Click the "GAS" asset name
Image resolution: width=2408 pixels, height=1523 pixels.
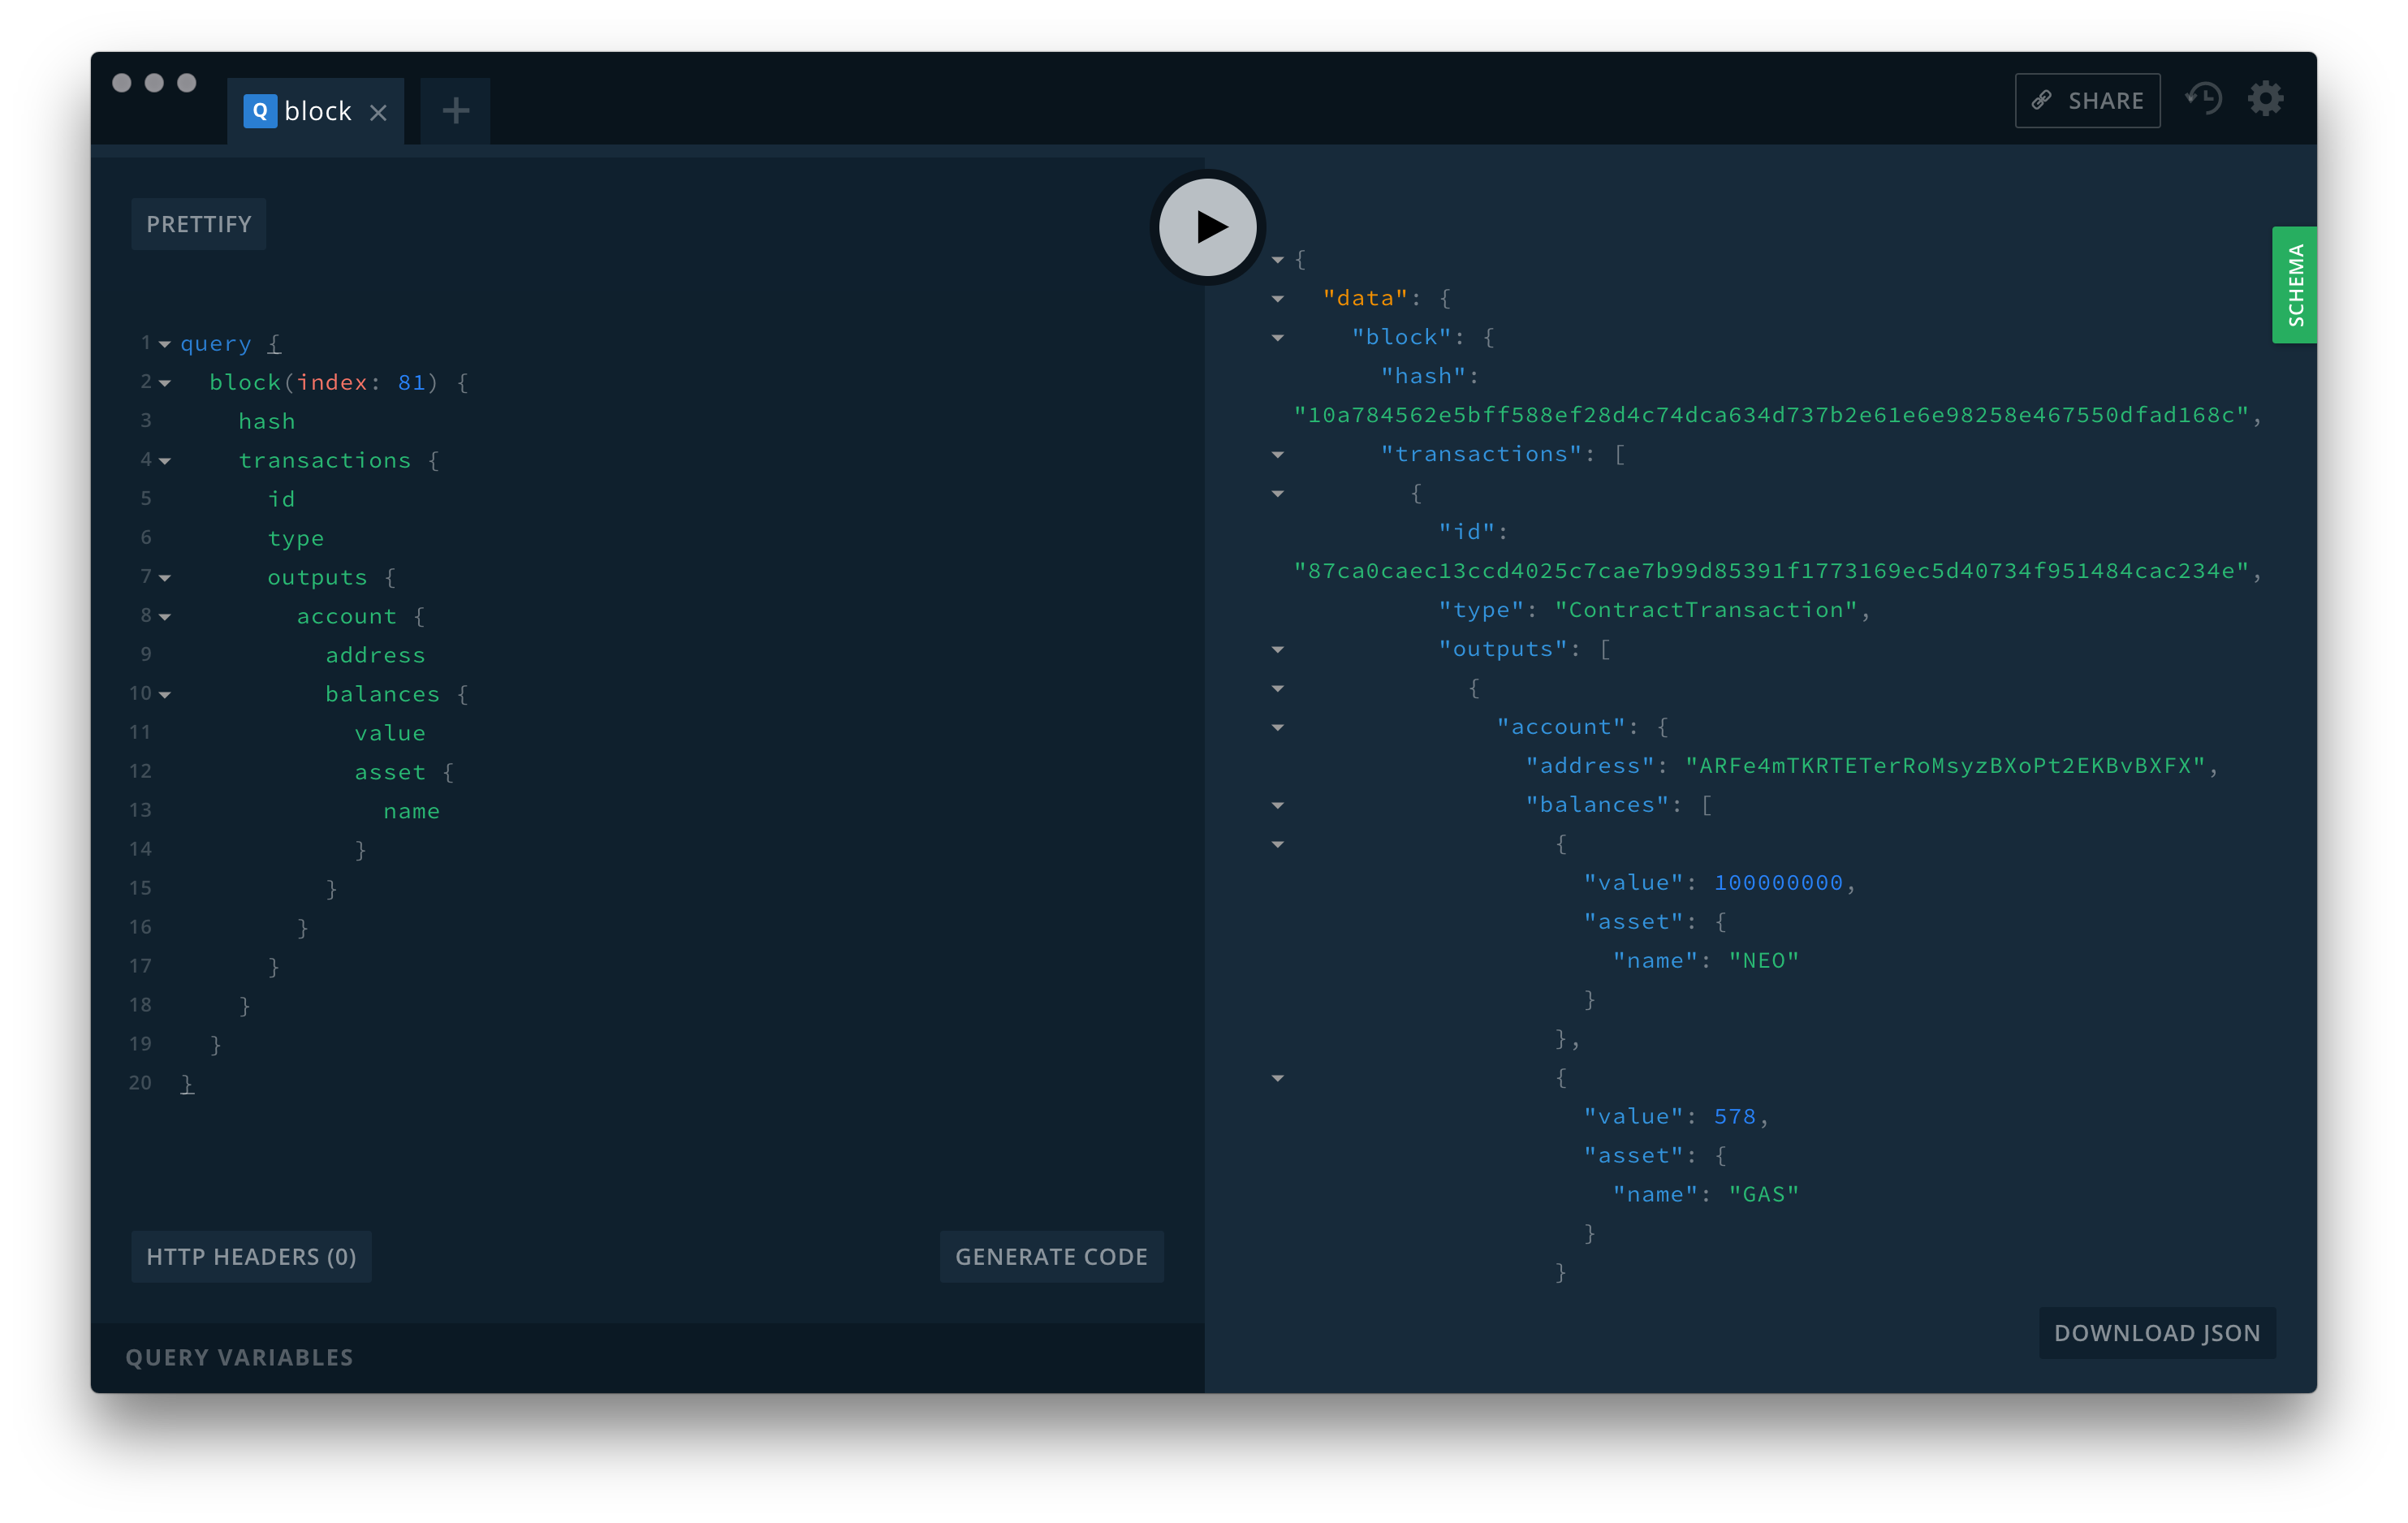[x=1763, y=1194]
